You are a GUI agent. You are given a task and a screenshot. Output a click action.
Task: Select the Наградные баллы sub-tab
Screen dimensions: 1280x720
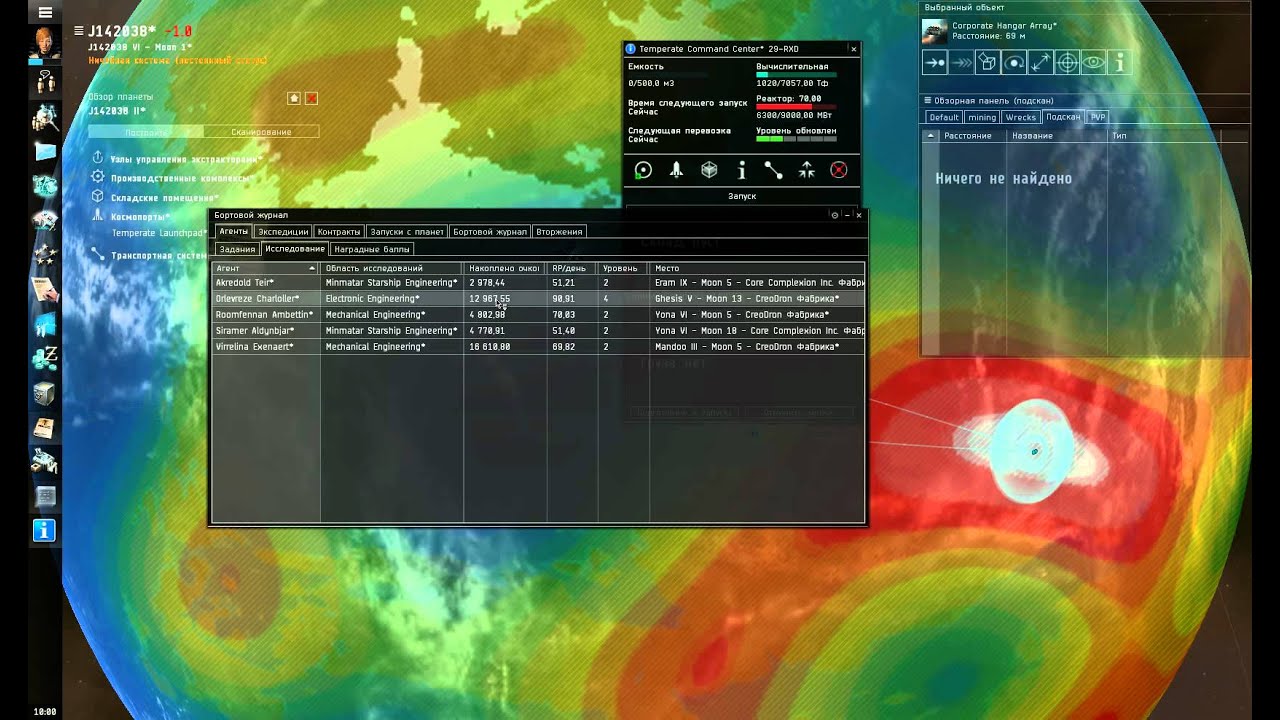[371, 249]
